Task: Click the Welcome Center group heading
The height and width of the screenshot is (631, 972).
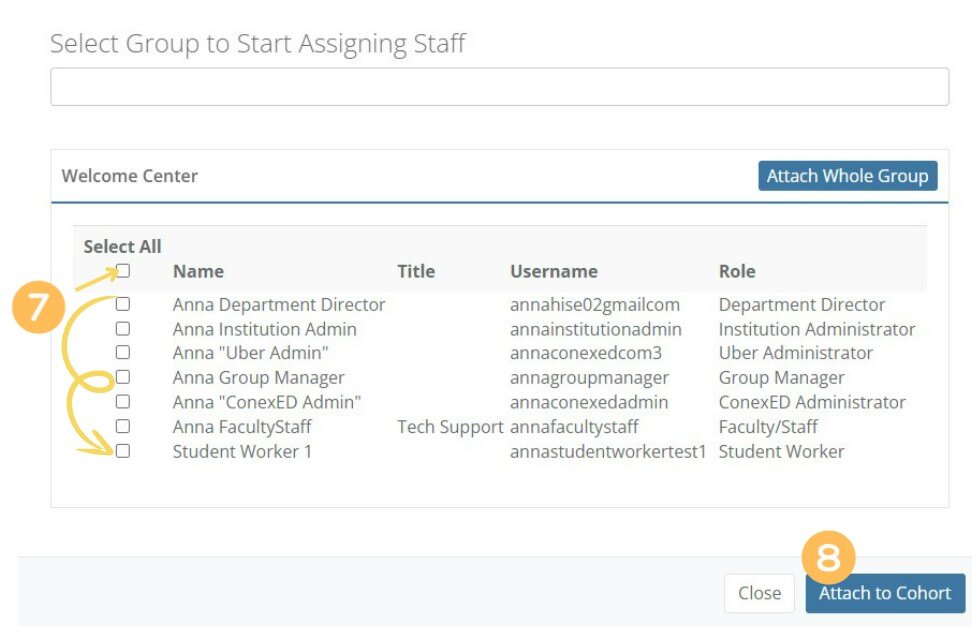Action: click(x=130, y=176)
